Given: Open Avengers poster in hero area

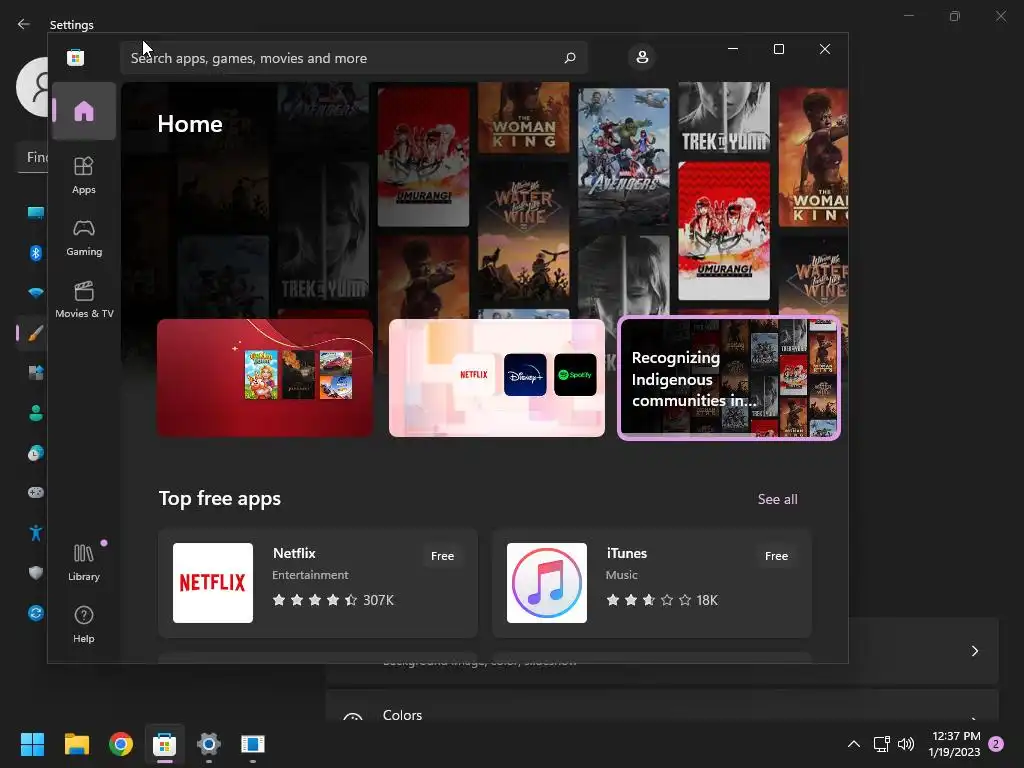Looking at the screenshot, I should (624, 157).
